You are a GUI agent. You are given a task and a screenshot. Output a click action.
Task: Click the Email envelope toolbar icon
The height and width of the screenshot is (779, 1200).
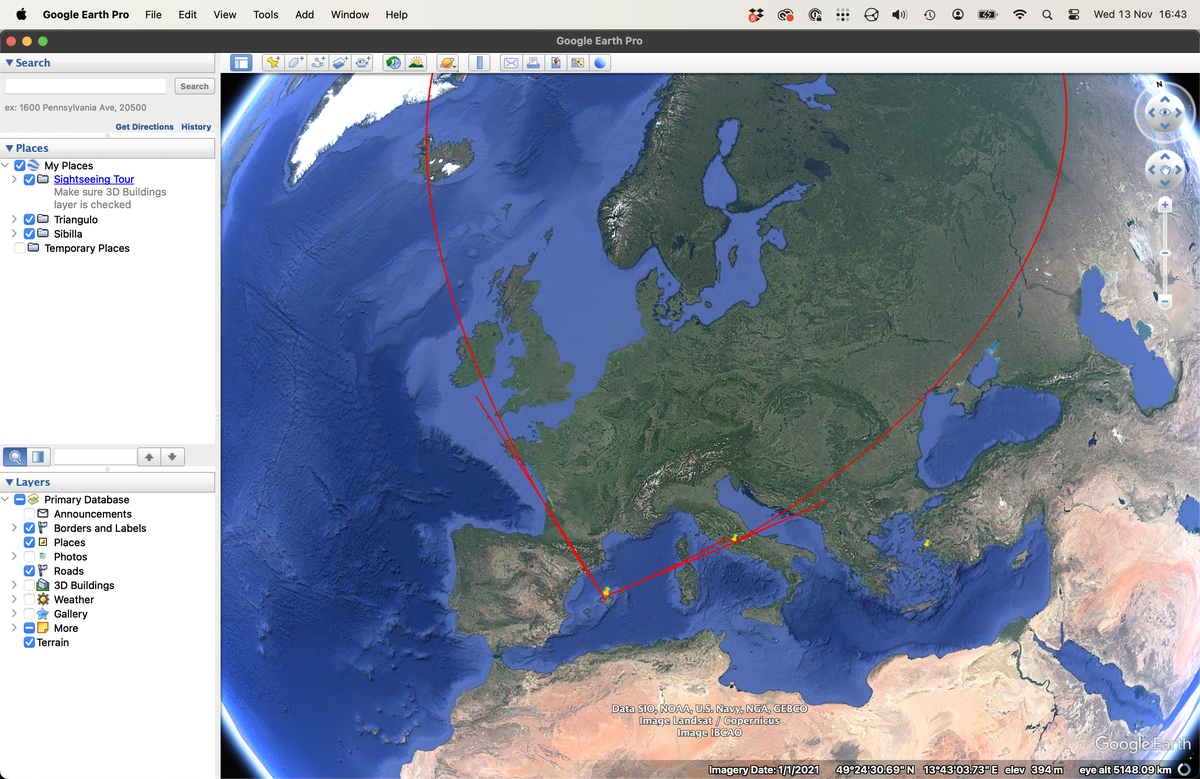coord(511,63)
